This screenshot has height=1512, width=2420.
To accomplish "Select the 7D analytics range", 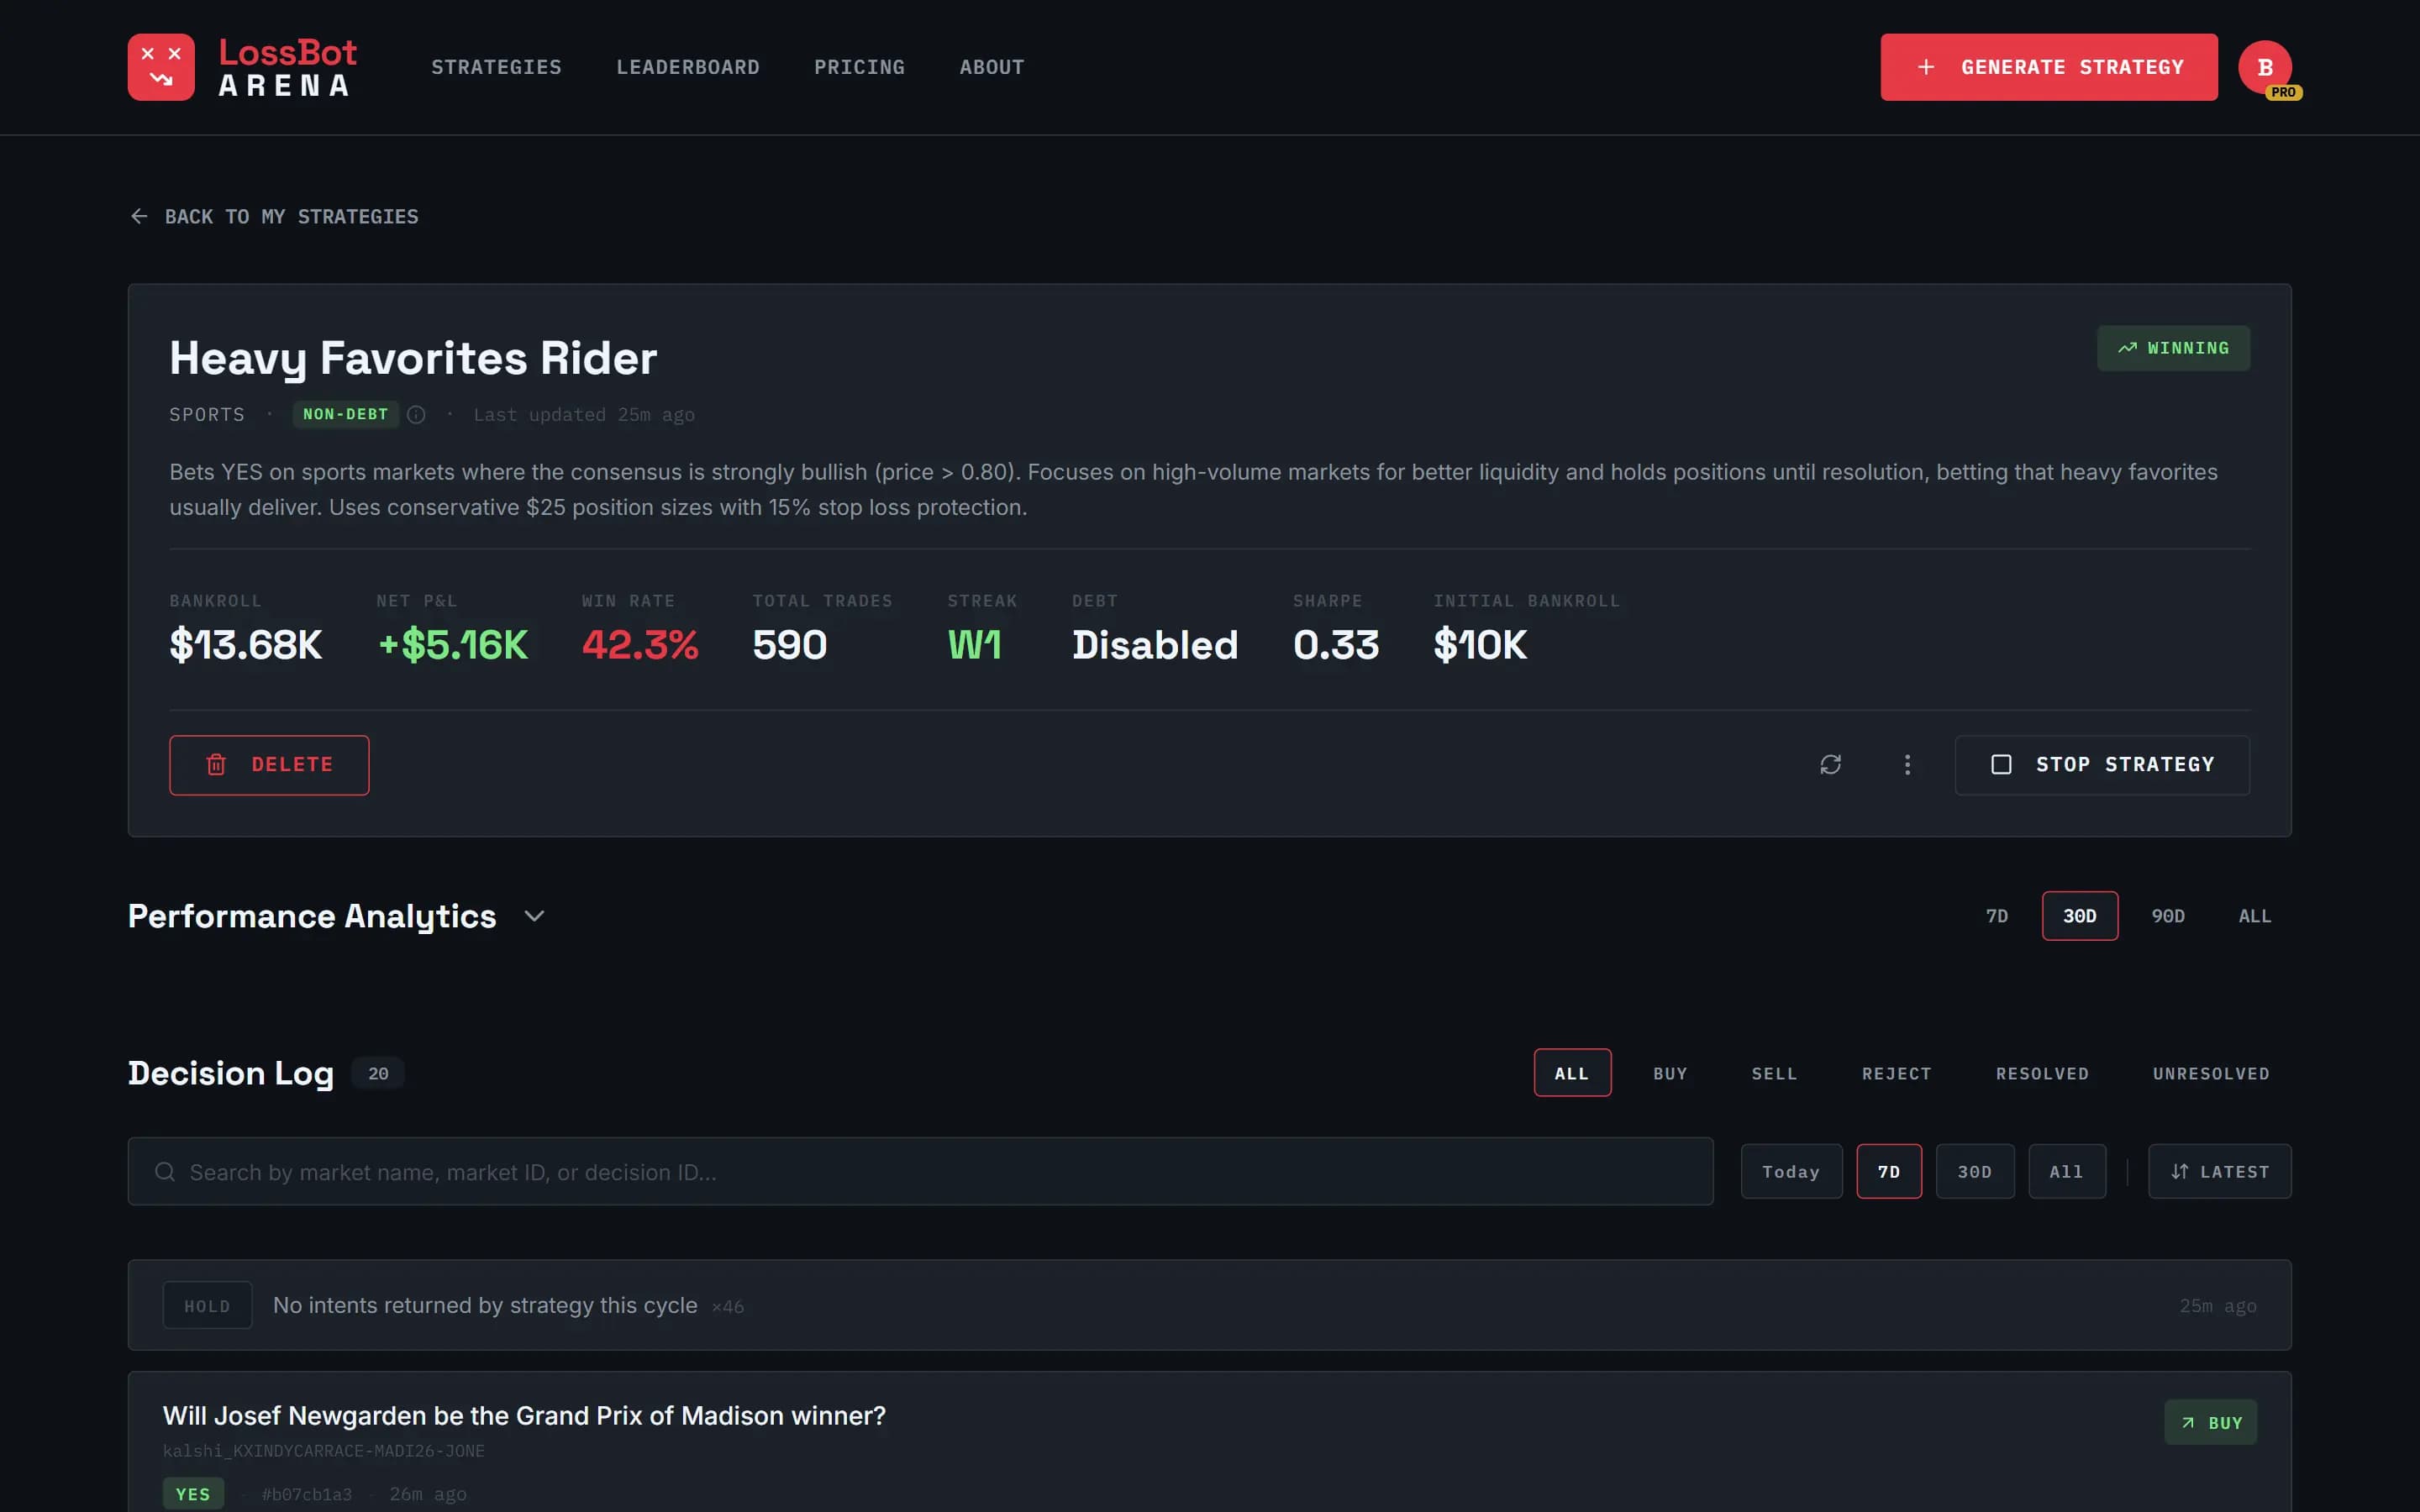I will click(1996, 916).
